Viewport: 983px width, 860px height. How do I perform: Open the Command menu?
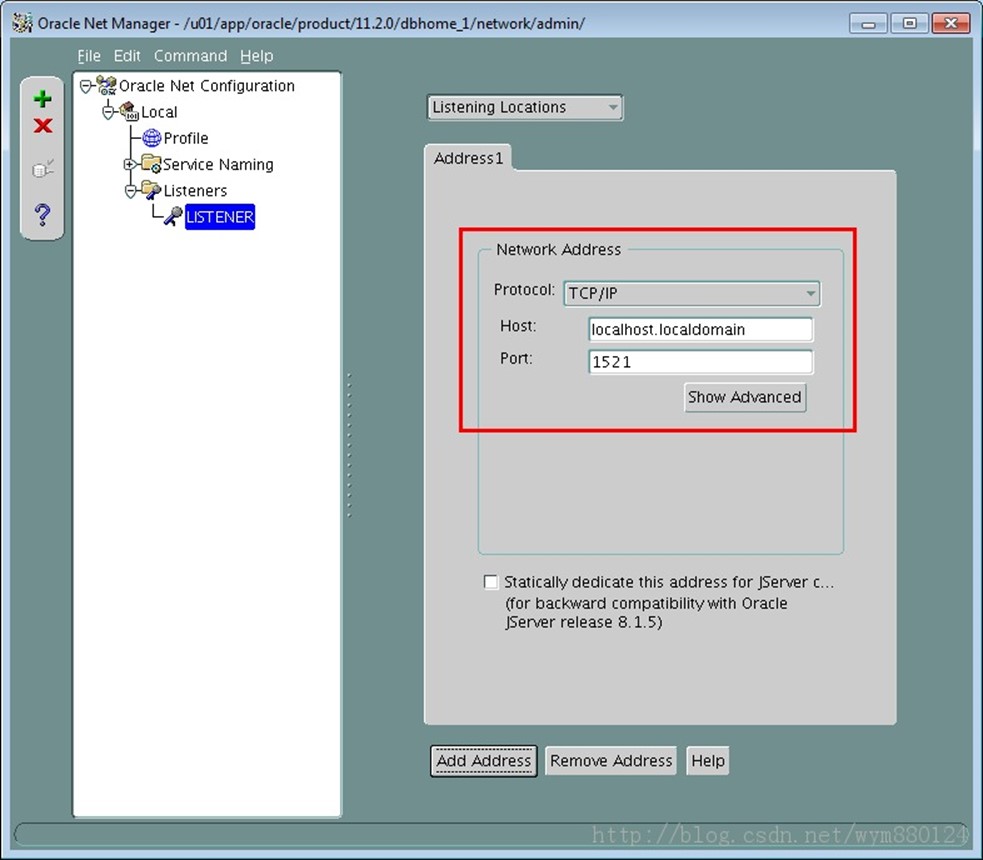[x=191, y=56]
